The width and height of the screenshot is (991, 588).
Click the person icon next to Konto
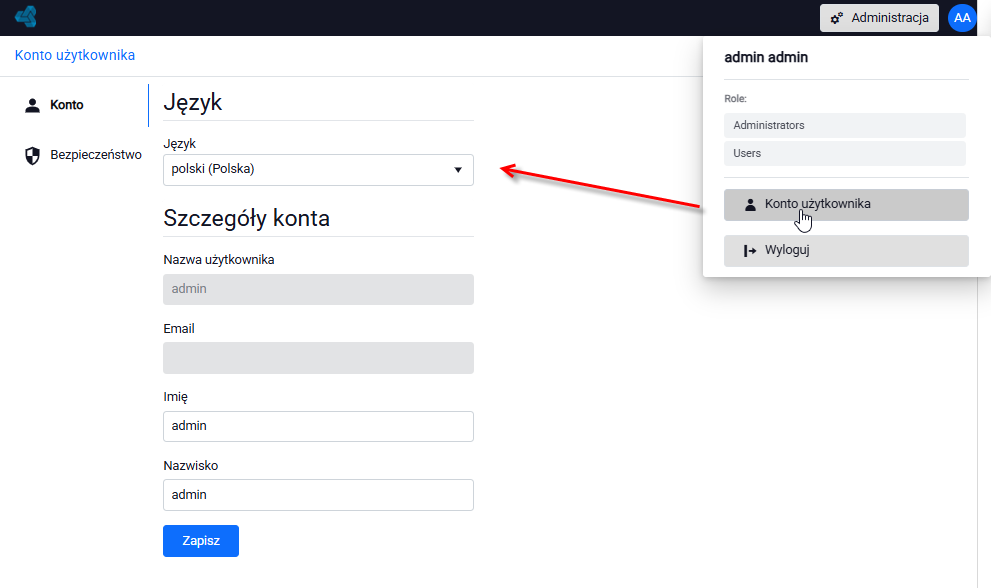click(32, 105)
